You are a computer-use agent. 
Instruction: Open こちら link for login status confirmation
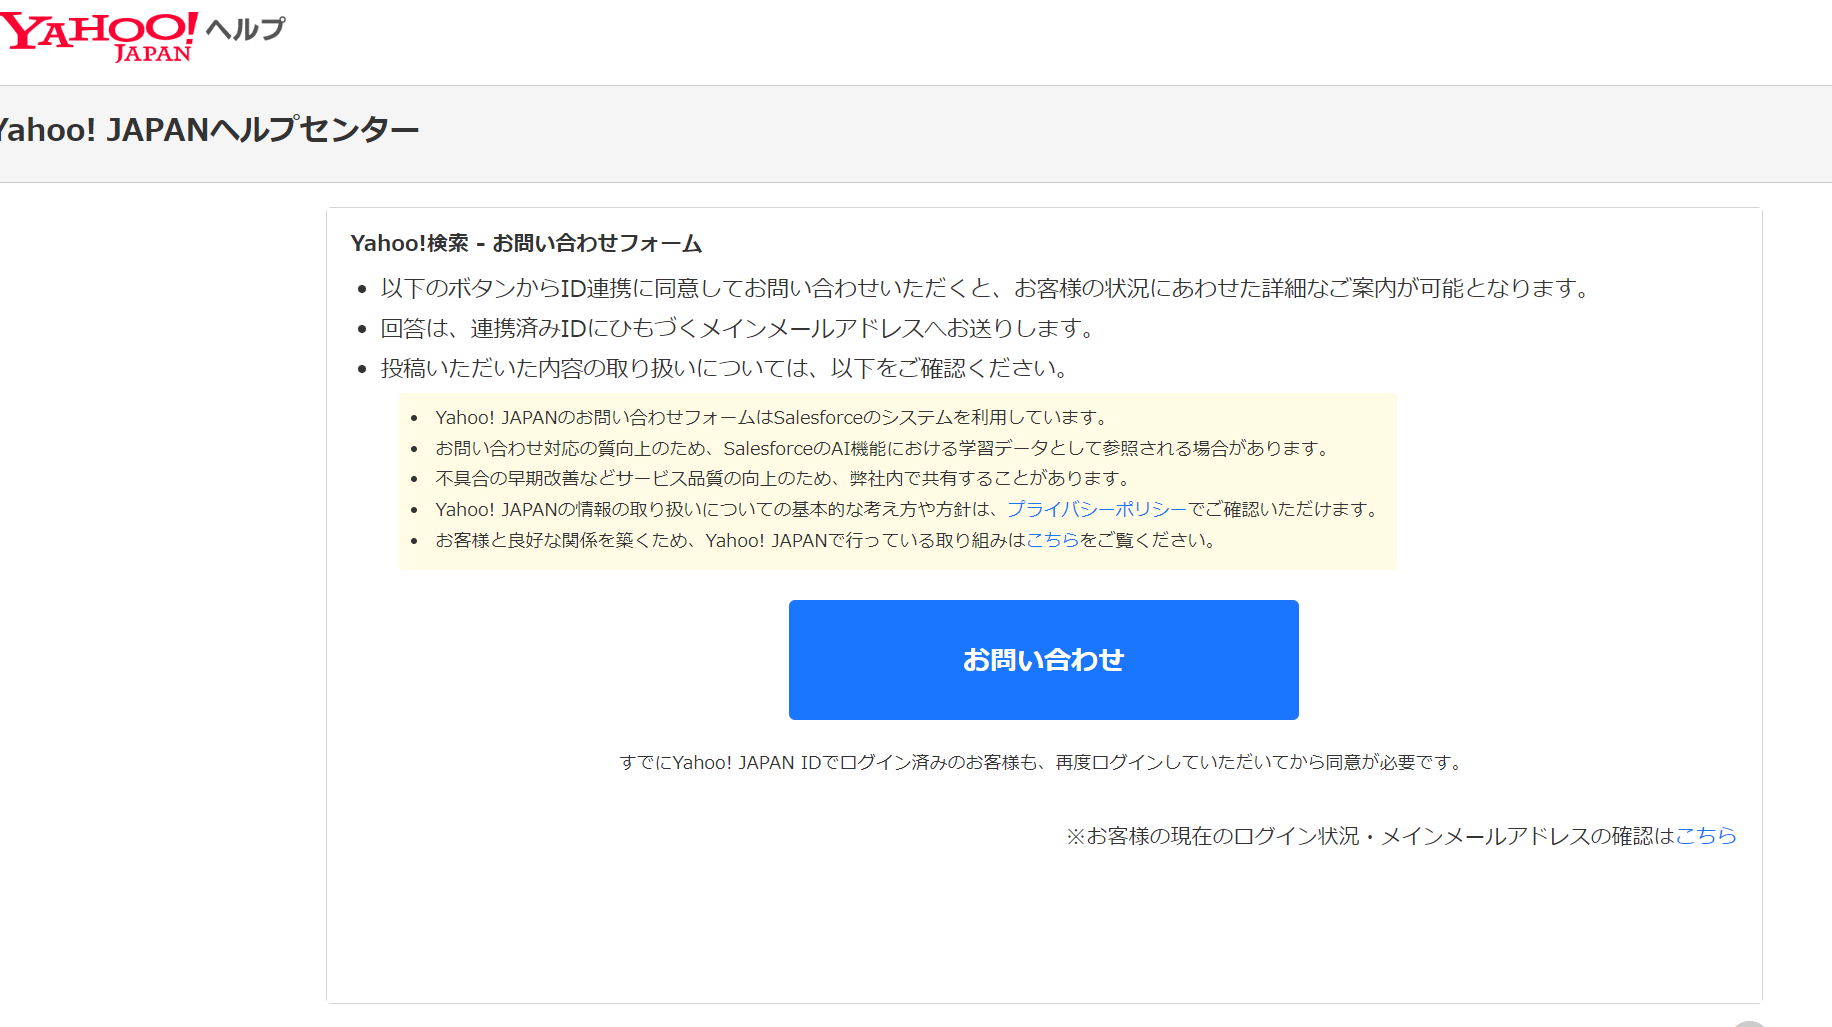click(1706, 836)
